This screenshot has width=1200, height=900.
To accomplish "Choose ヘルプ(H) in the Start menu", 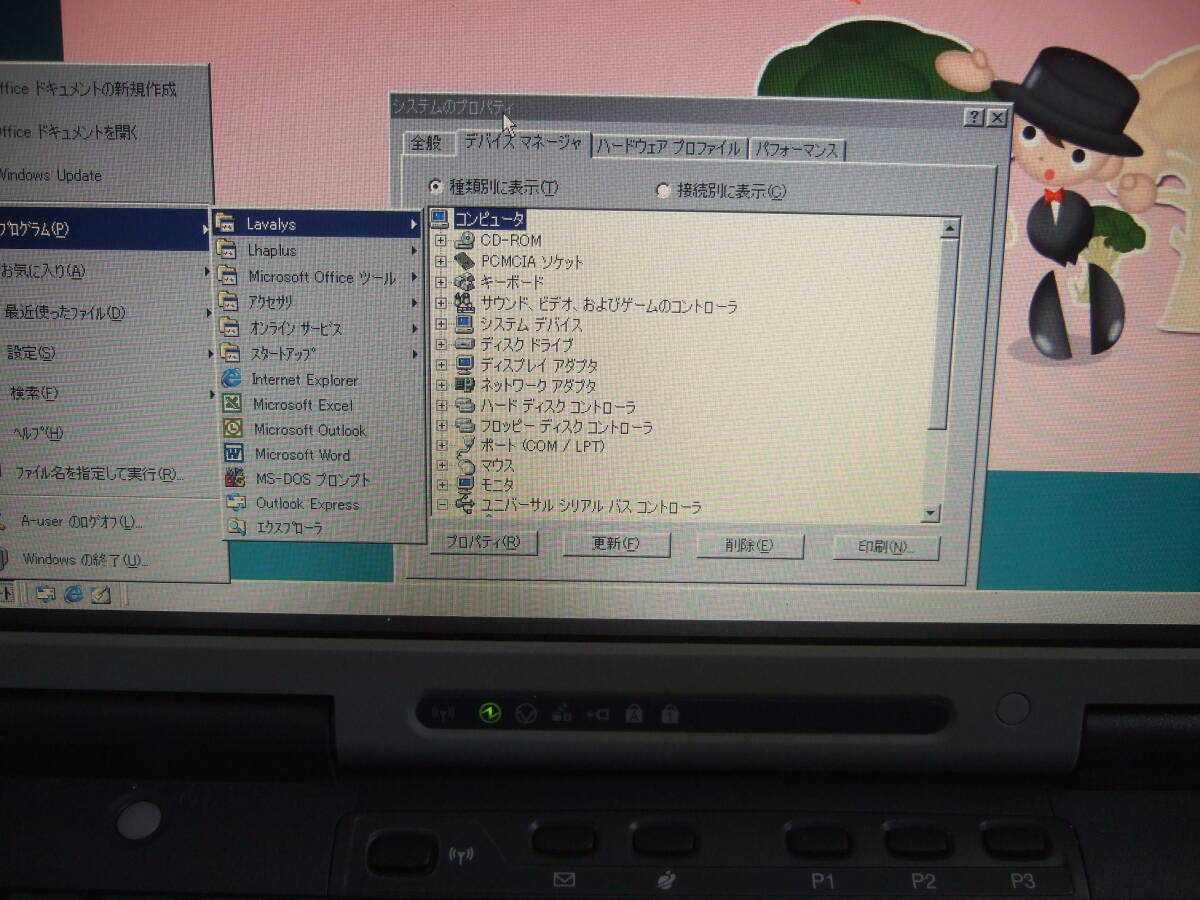I will (110, 433).
